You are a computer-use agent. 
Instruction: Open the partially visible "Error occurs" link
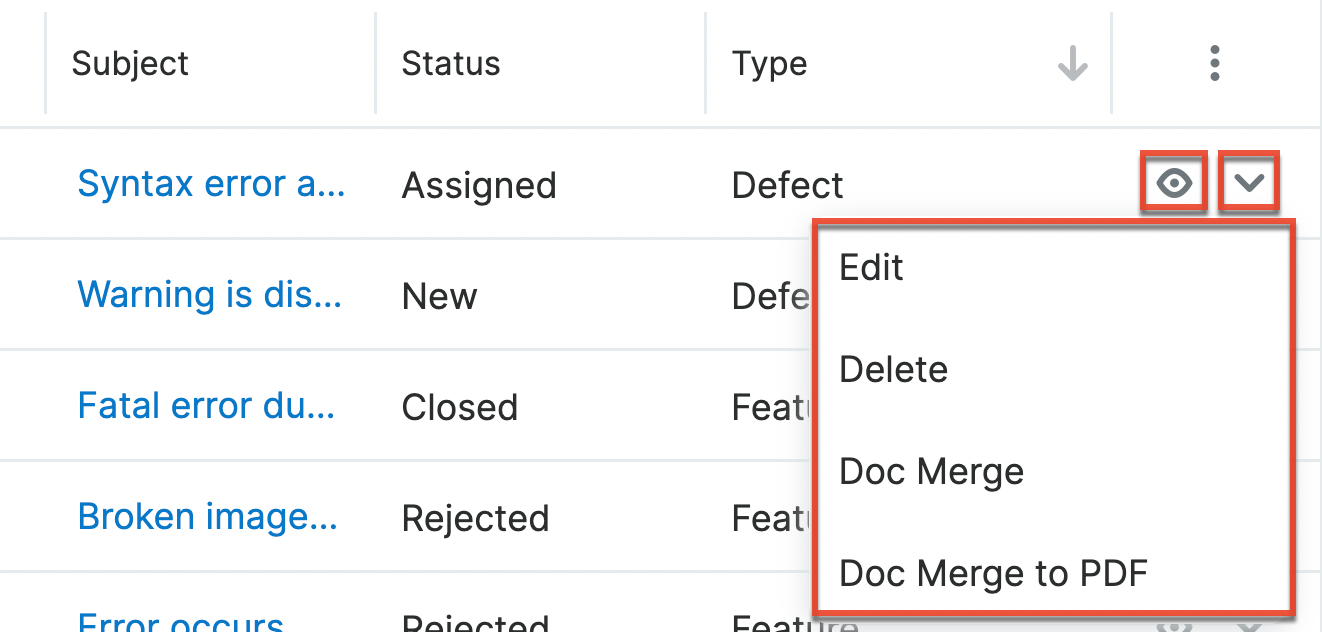[x=181, y=622]
